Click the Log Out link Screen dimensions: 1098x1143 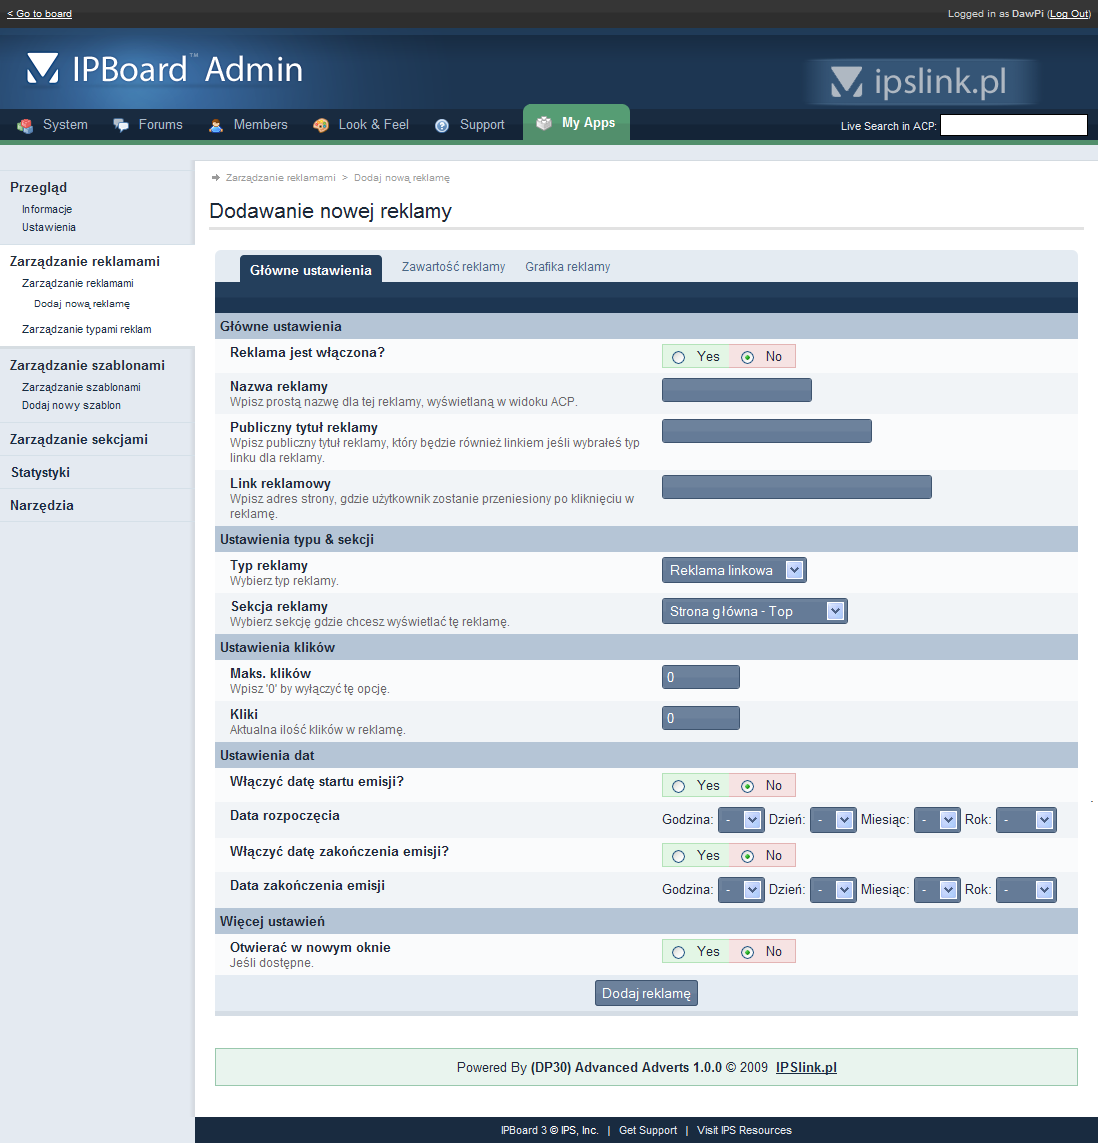tap(1068, 14)
